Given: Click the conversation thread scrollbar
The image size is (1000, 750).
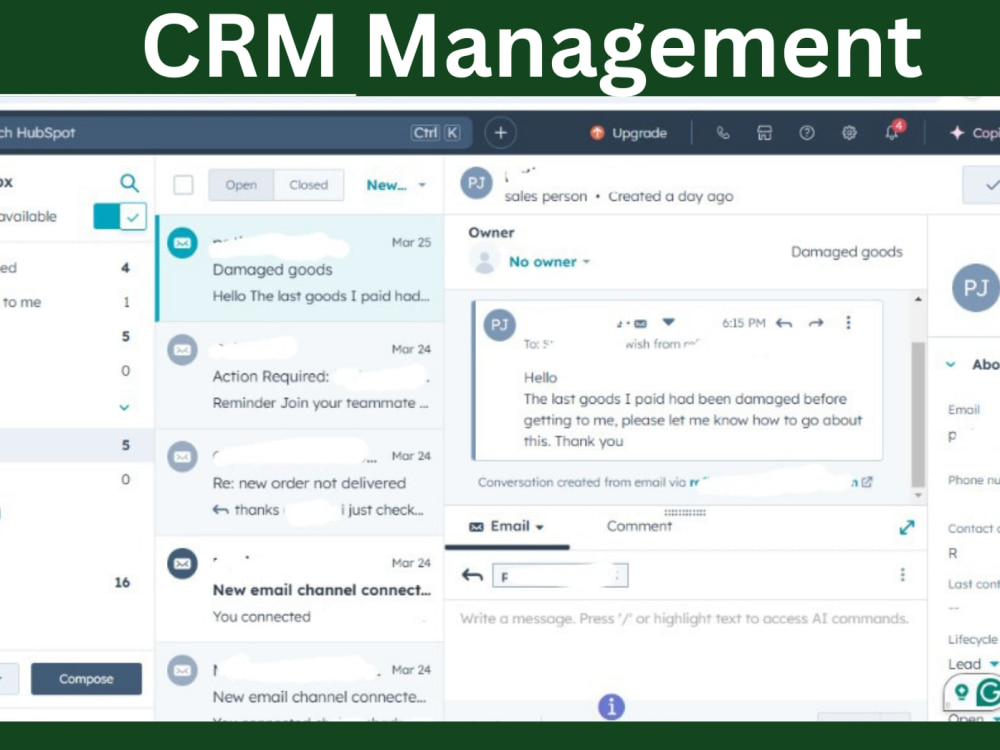Looking at the screenshot, I should pyautogui.click(x=918, y=415).
